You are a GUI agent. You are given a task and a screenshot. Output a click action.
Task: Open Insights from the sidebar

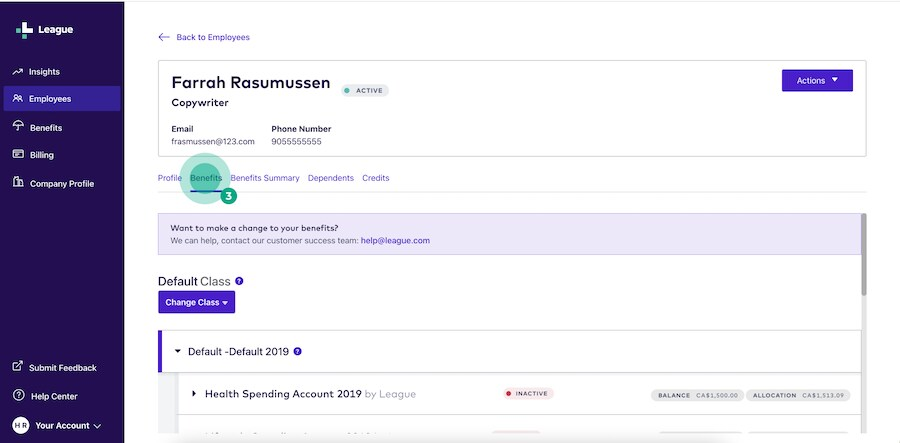[45, 72]
